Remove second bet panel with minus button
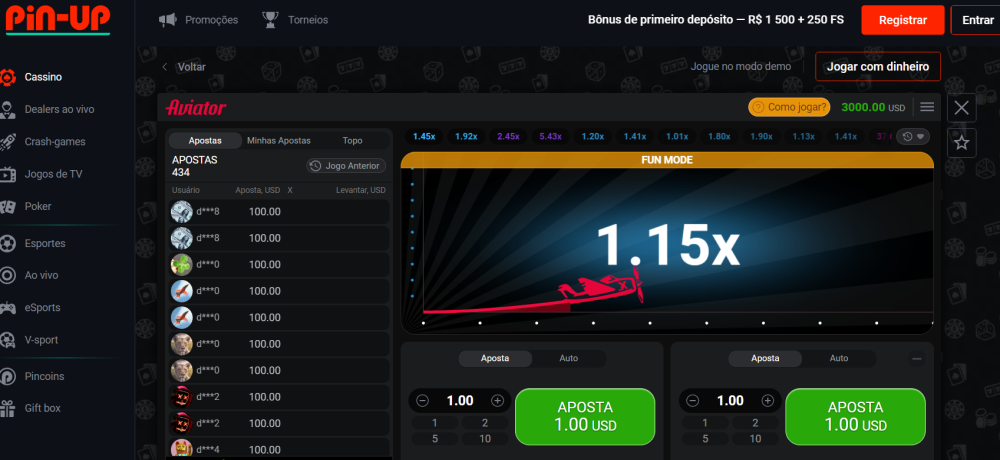This screenshot has height=460, width=1000. click(917, 358)
